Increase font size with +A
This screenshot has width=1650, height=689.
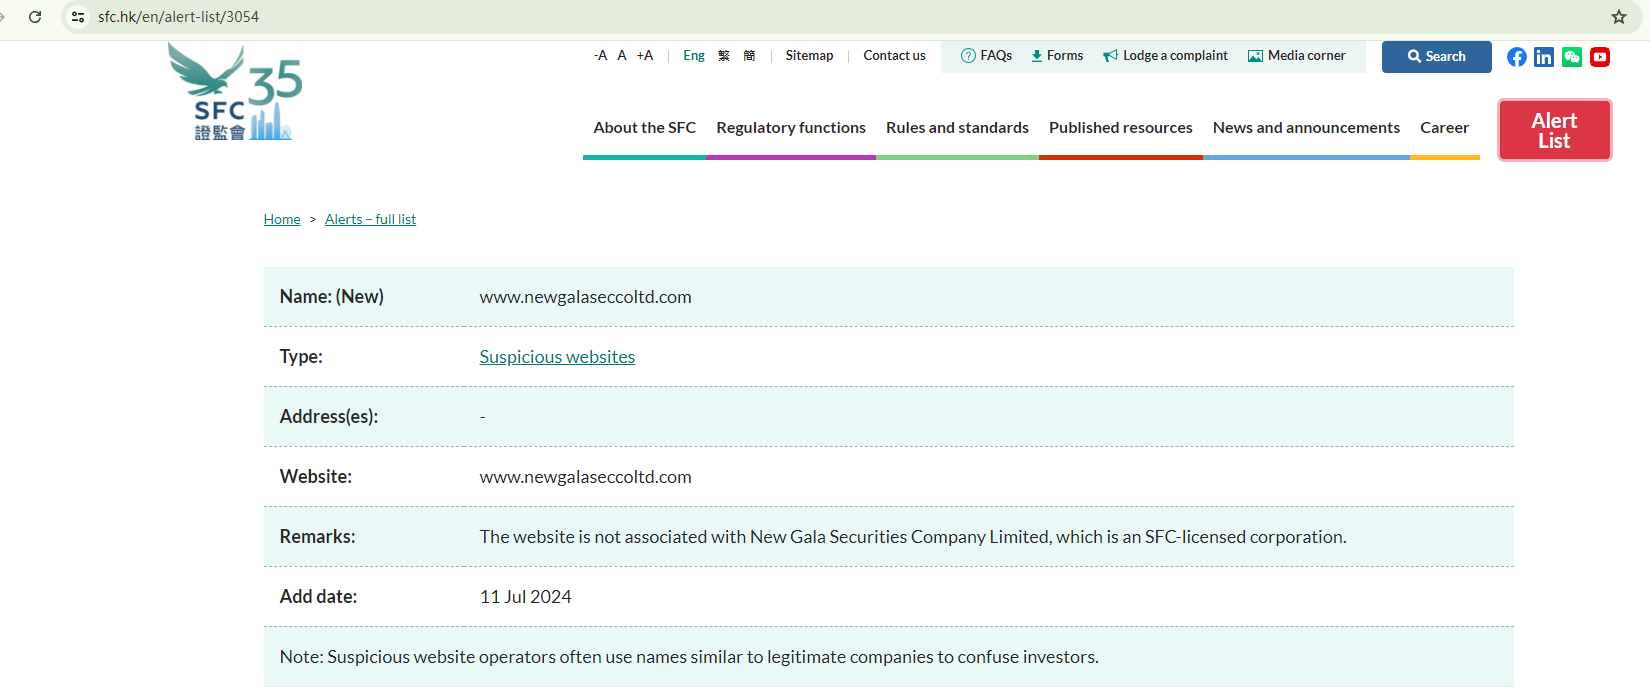coord(645,56)
